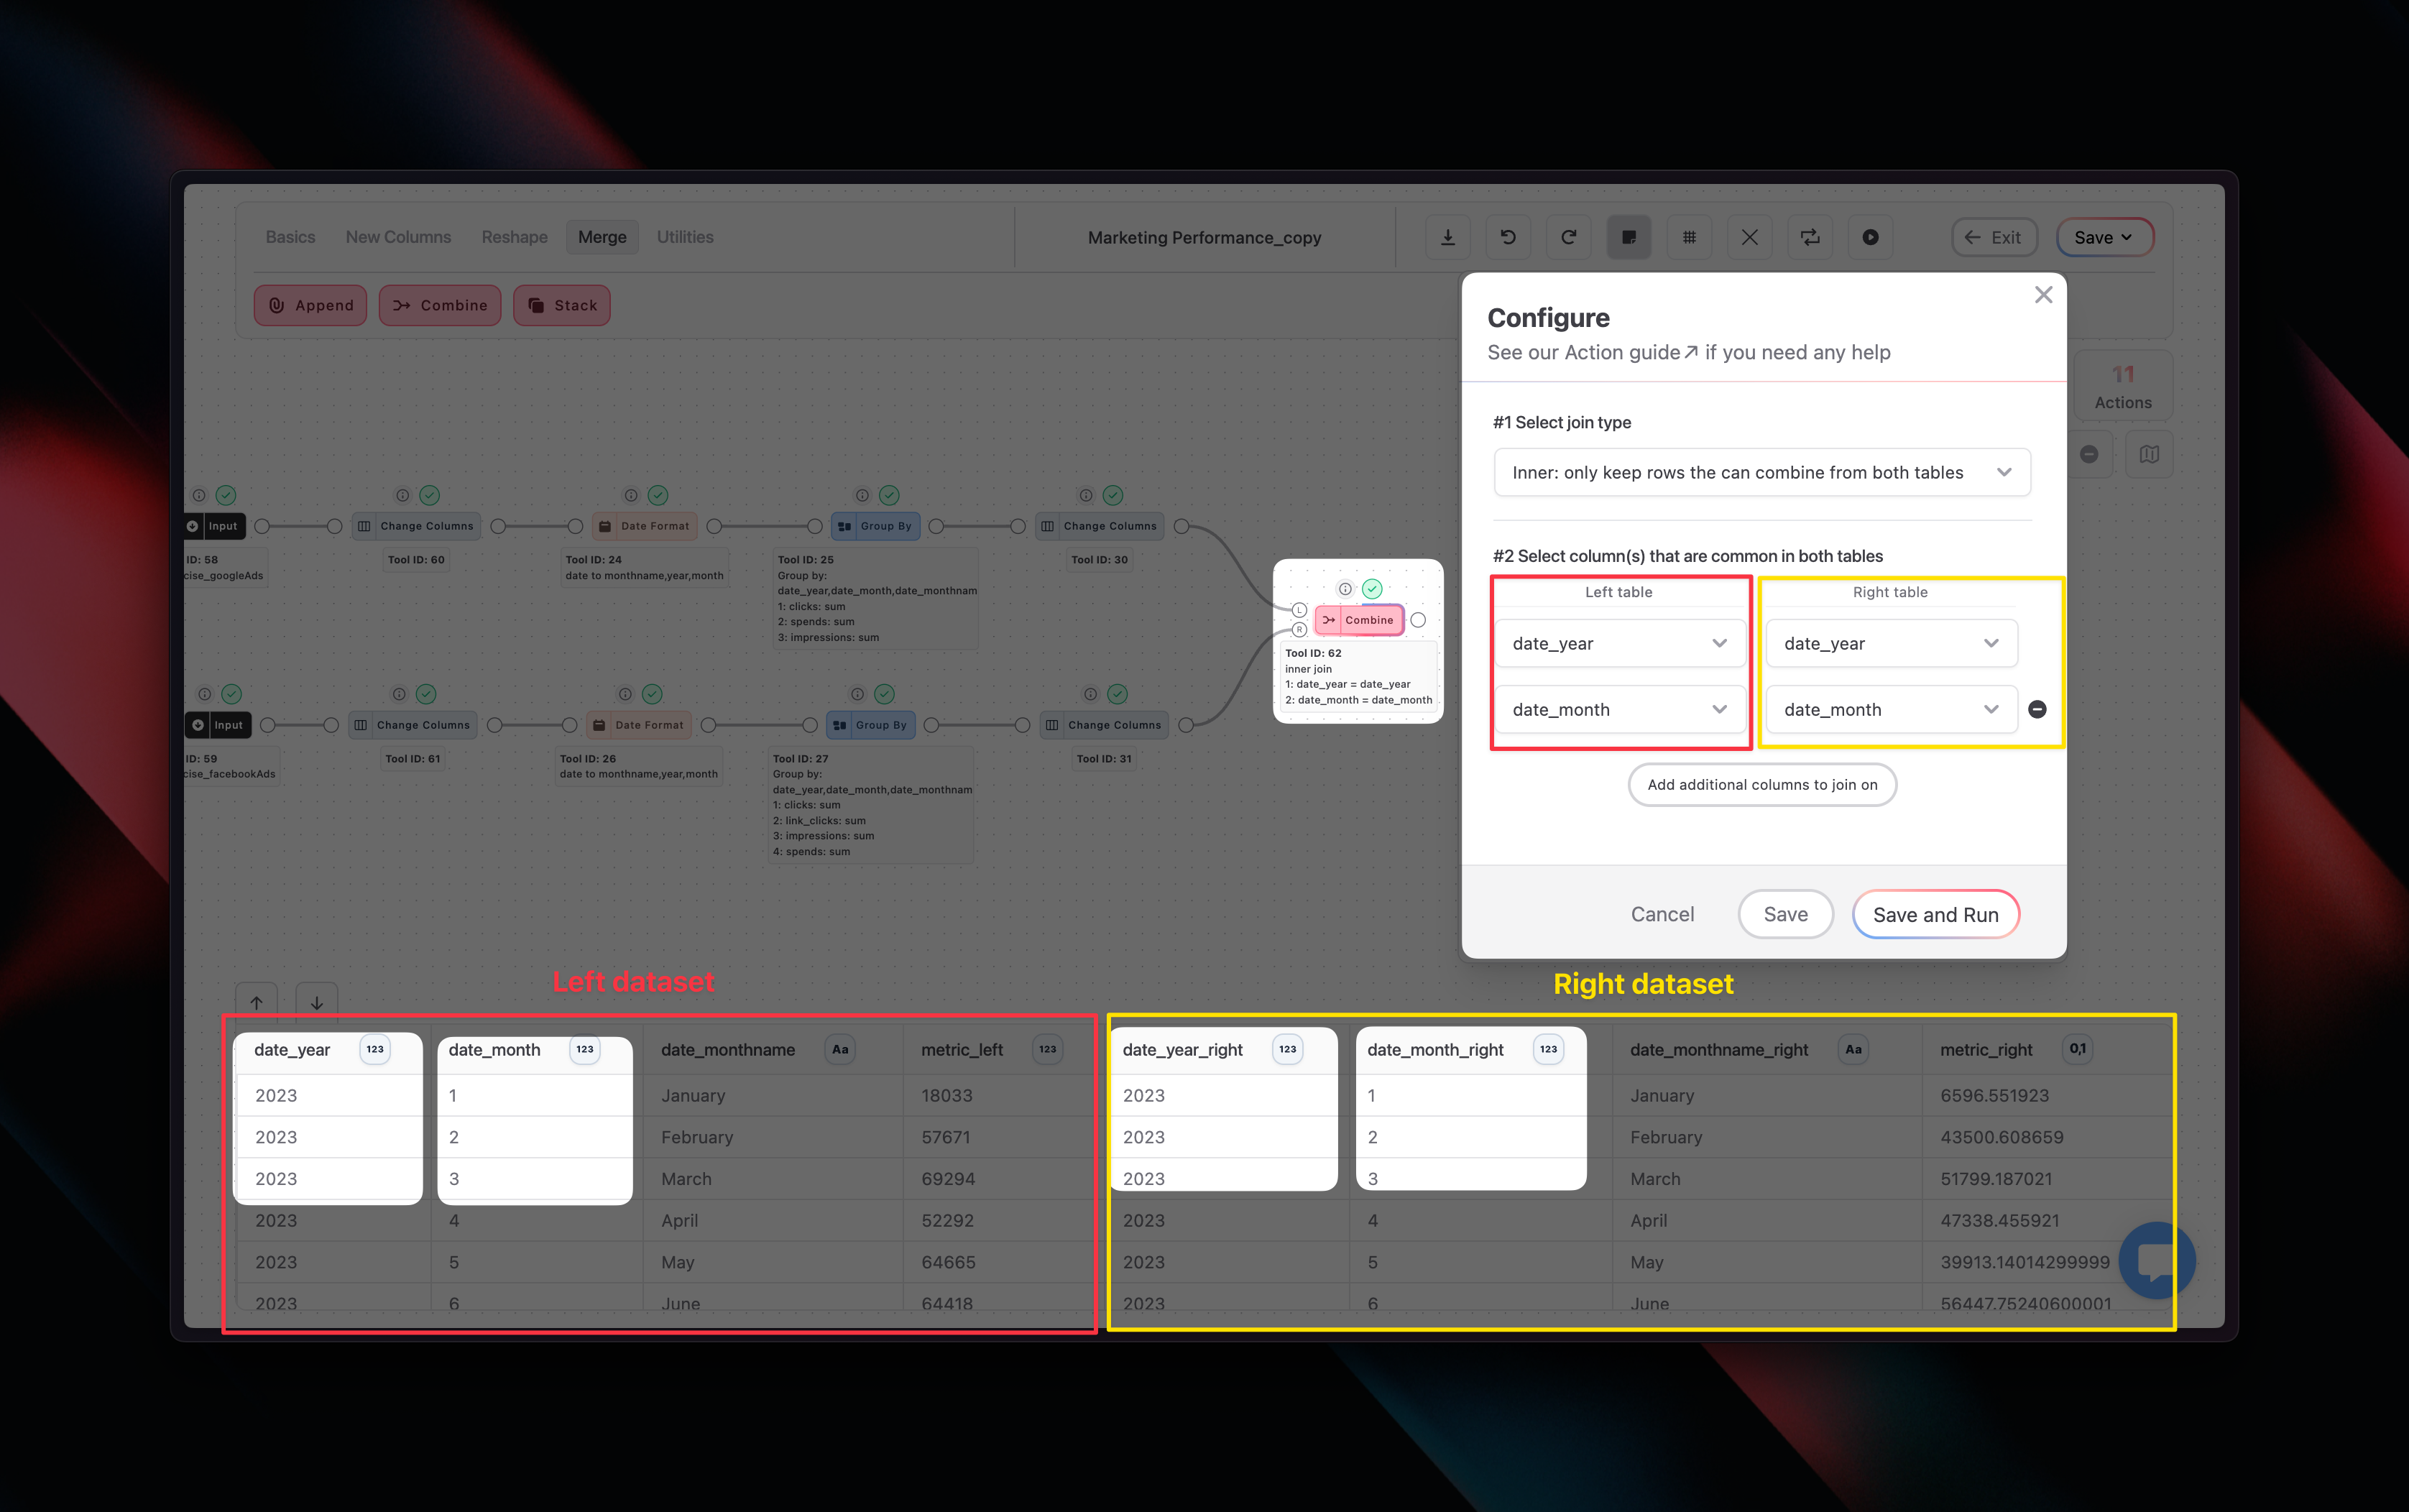Screen dimensions: 2409x1512
Task: Click the 123 type badge on date_month column
Action: pyautogui.click(x=585, y=1049)
